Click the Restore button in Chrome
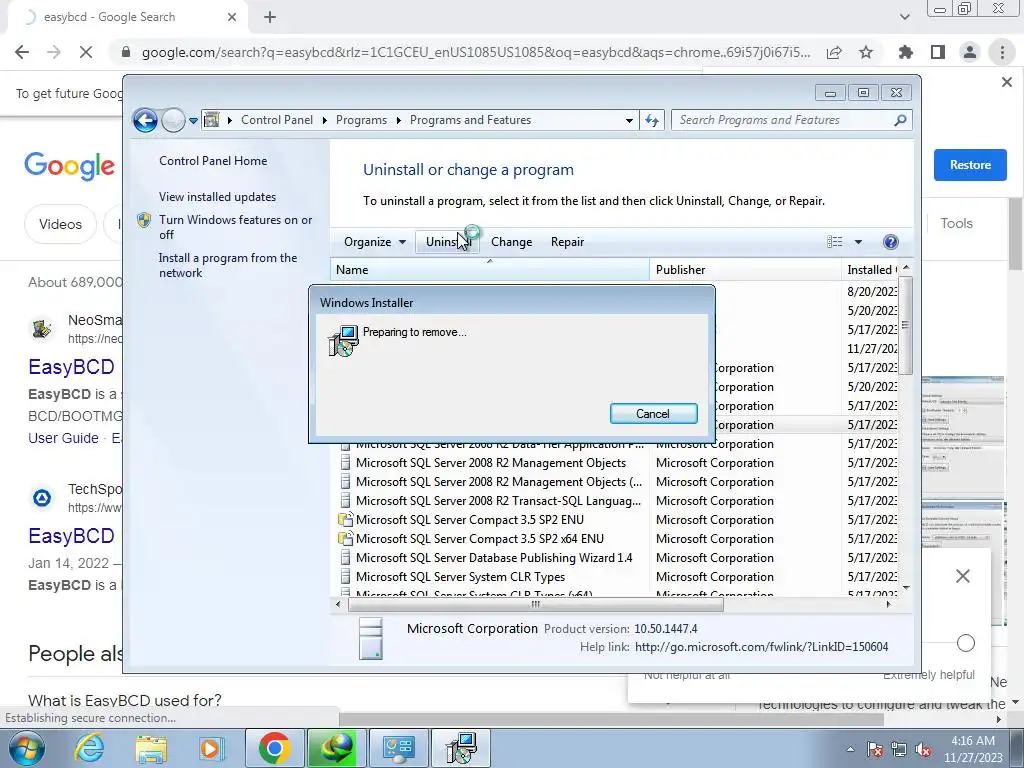Screen dimensions: 1024x768 click(x=970, y=165)
